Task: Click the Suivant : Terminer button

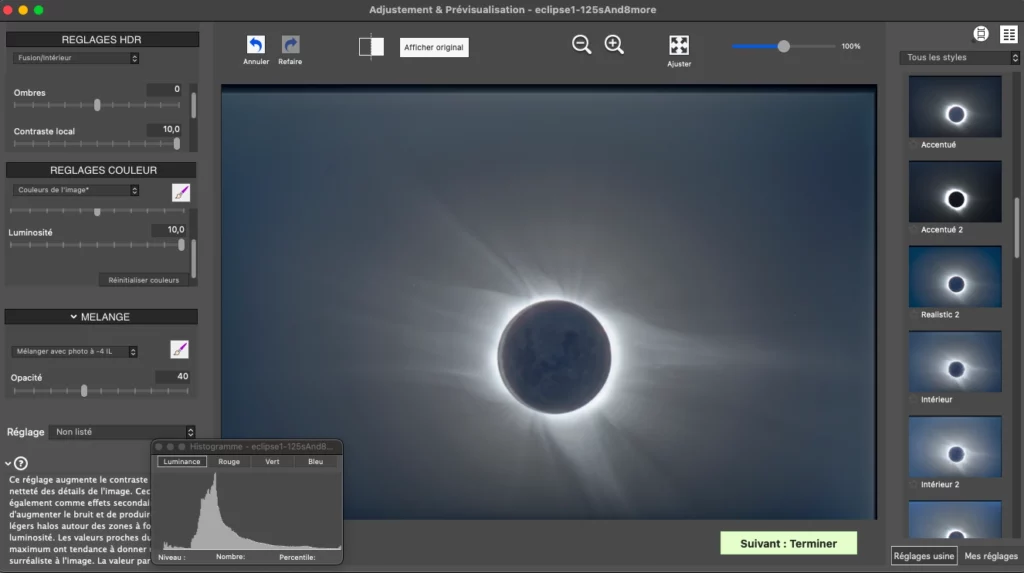Action: (x=788, y=543)
